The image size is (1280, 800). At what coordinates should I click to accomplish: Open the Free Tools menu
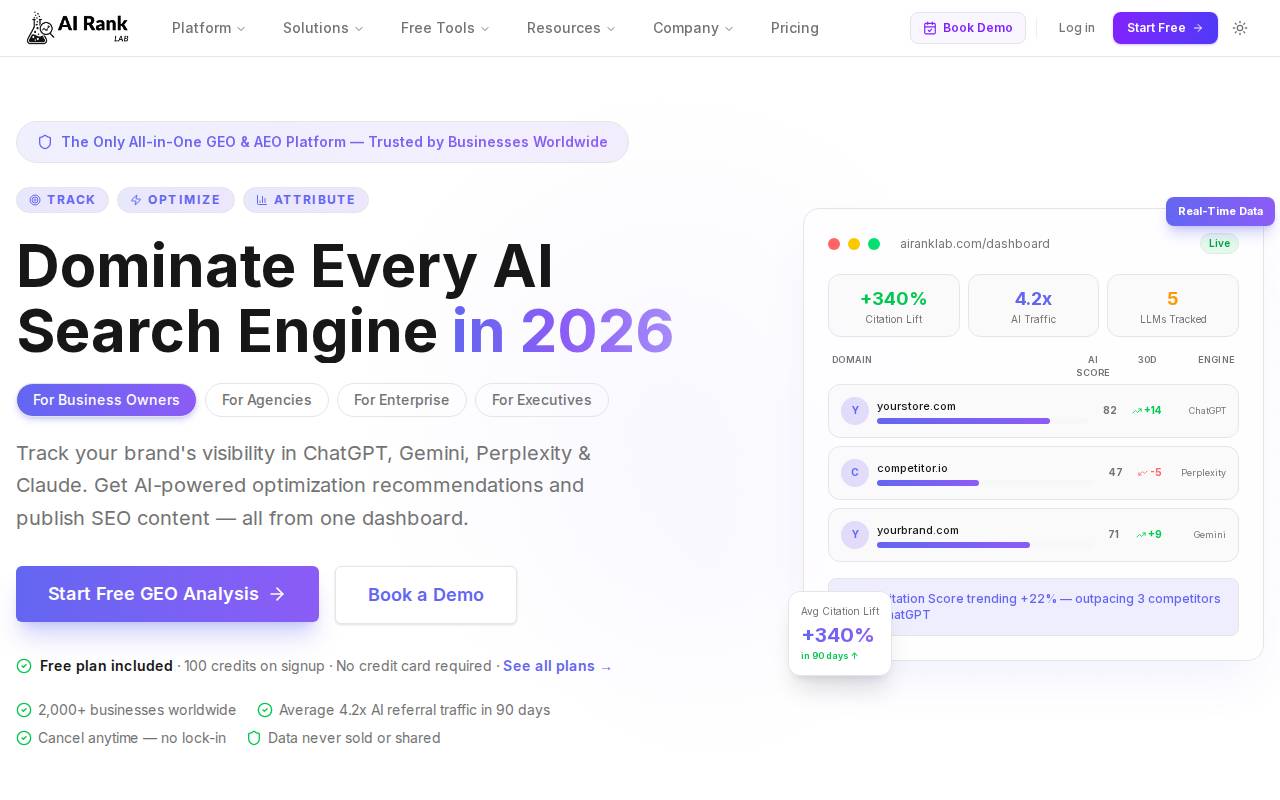click(x=445, y=28)
